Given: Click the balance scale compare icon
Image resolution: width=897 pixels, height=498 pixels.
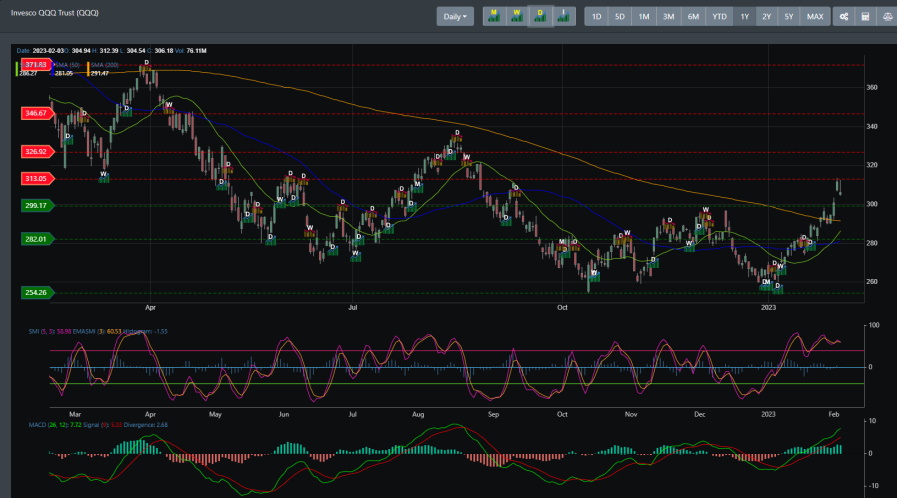Looking at the screenshot, I should (887, 17).
